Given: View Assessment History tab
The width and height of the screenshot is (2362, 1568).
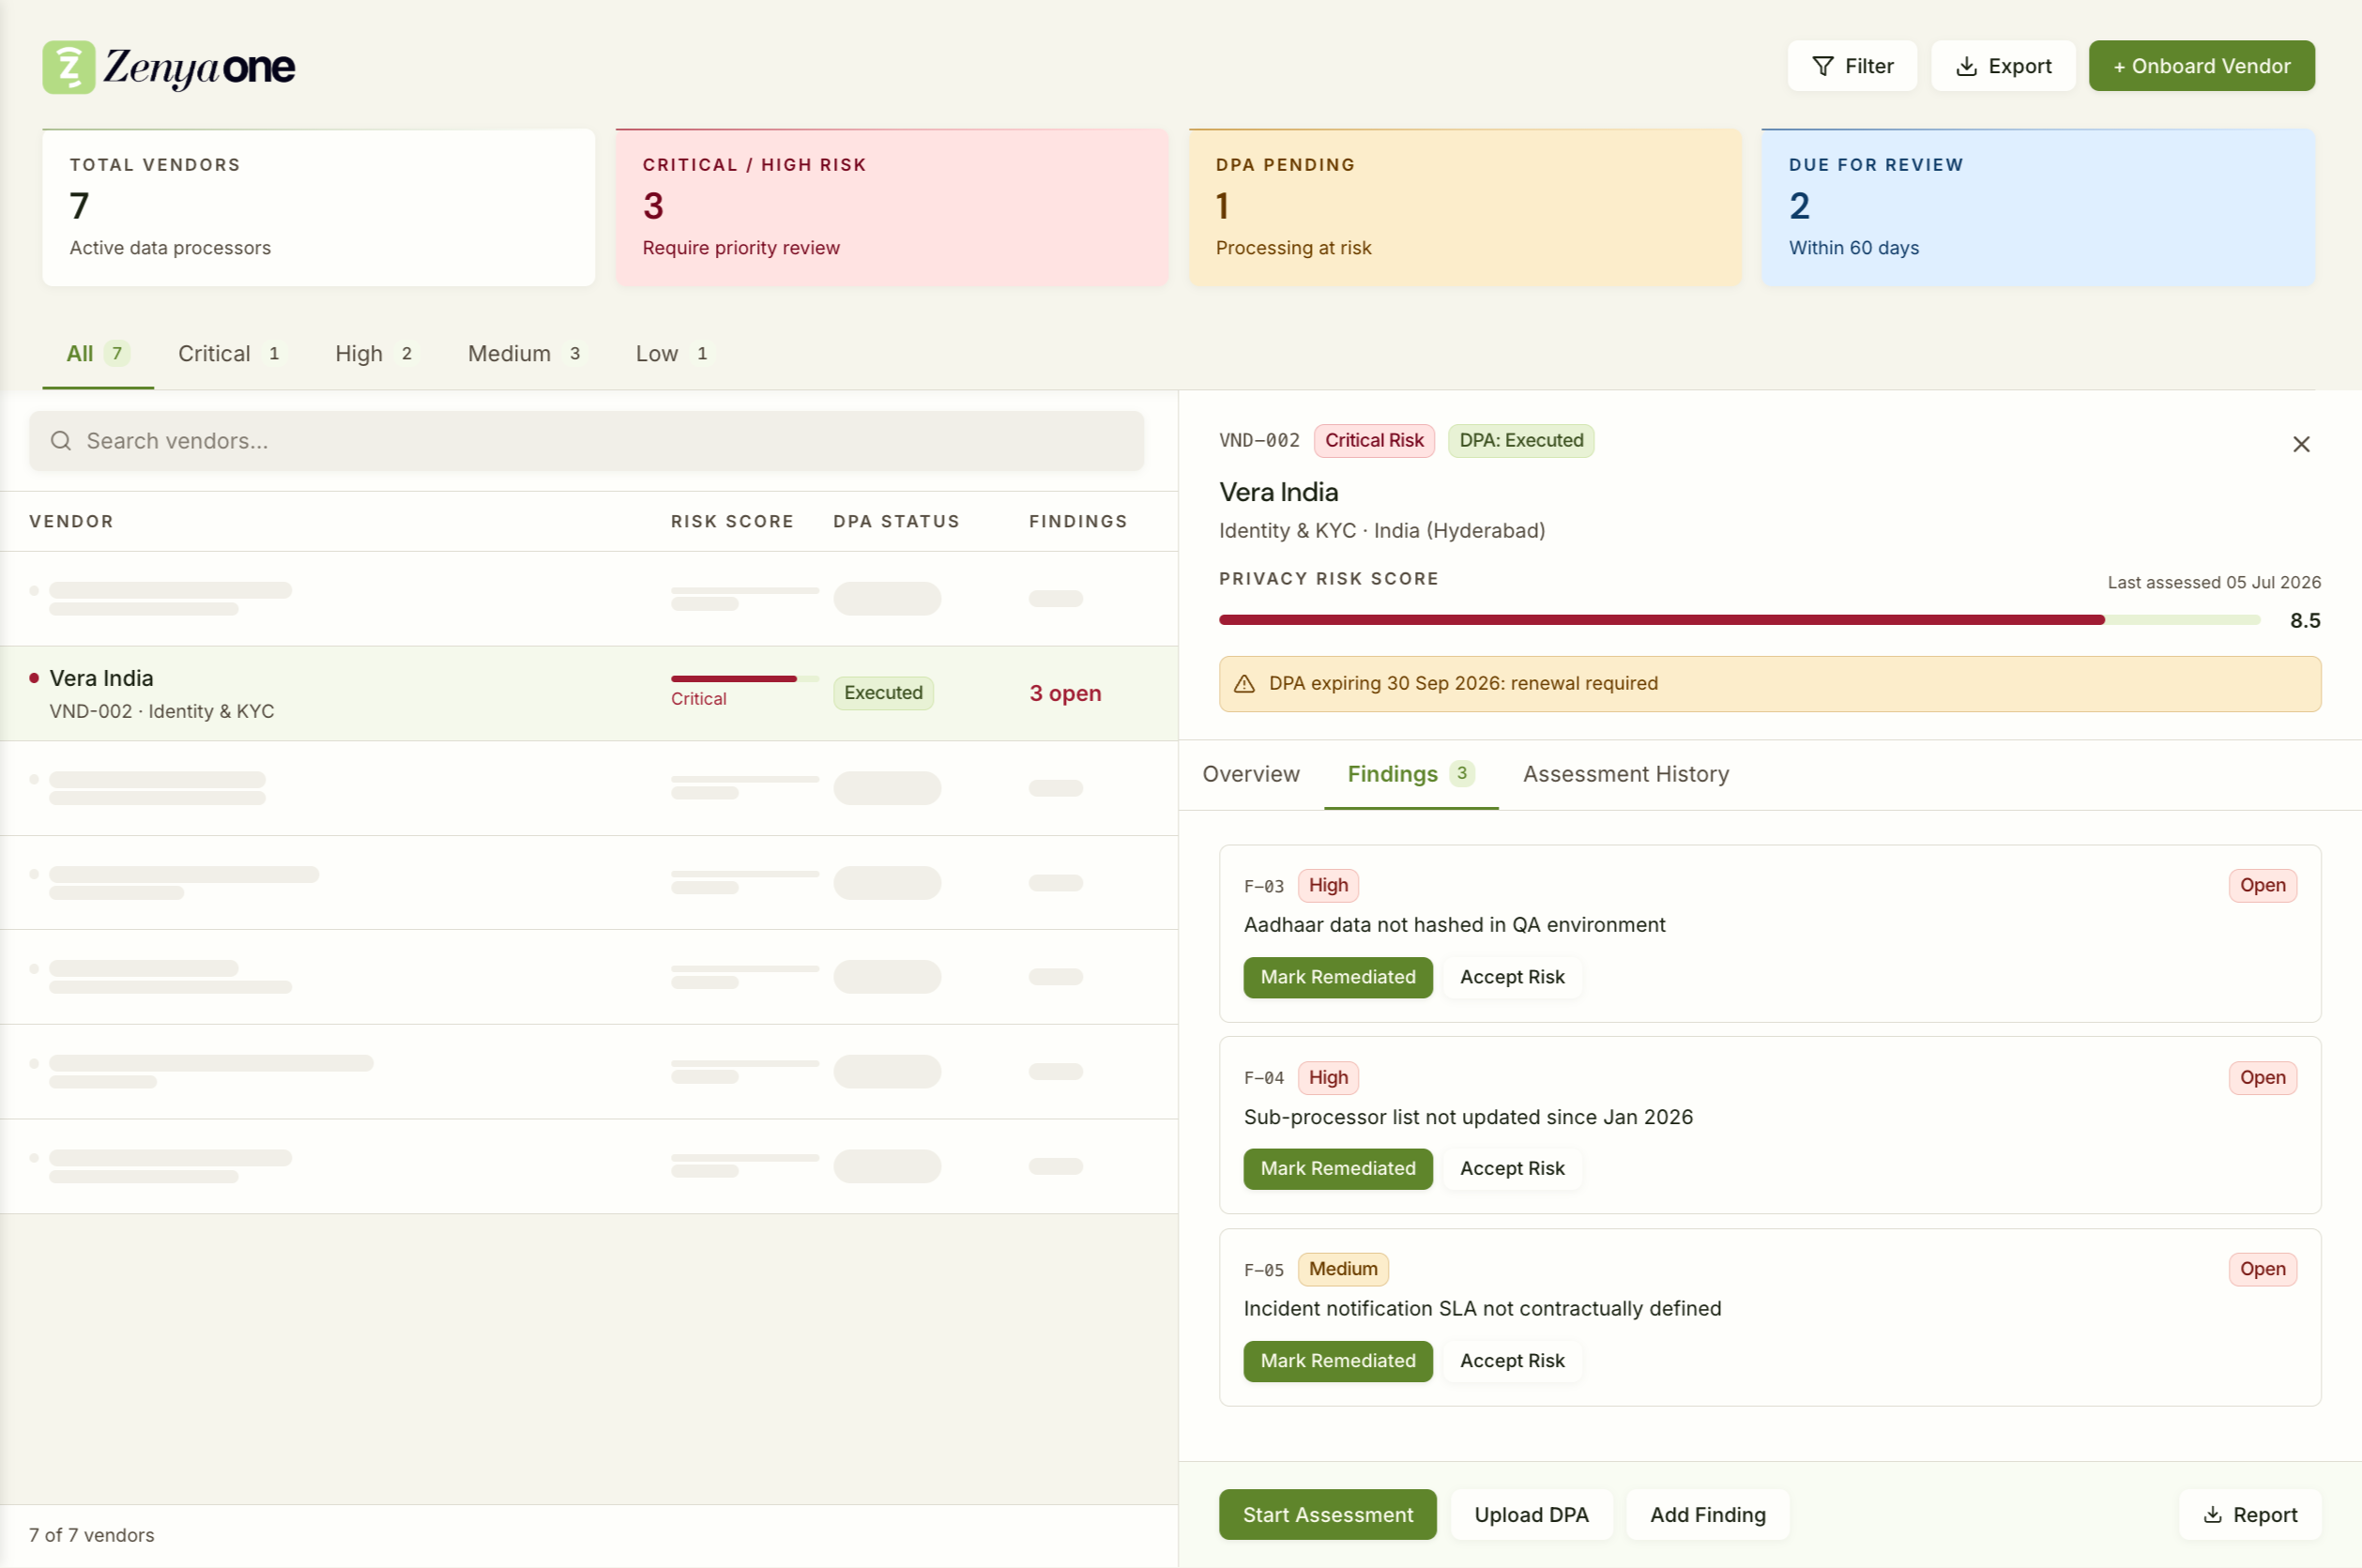Looking at the screenshot, I should pos(1625,774).
